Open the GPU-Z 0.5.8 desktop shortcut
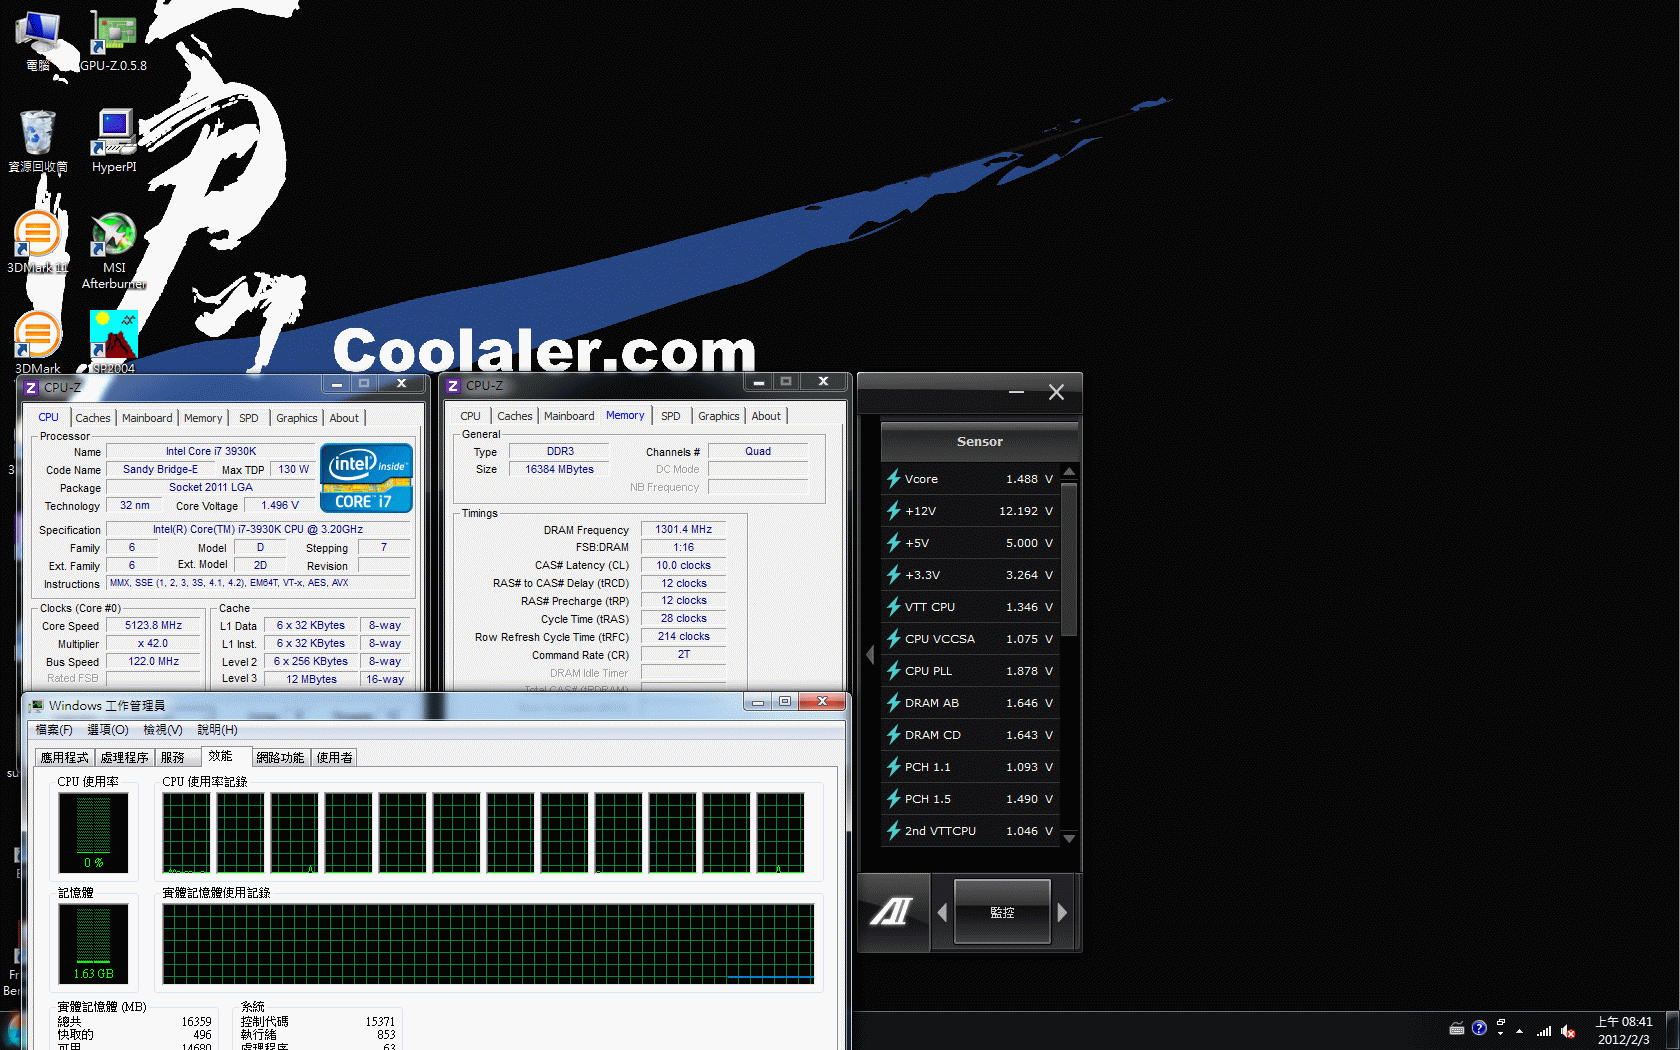Viewport: 1680px width, 1050px height. click(114, 40)
